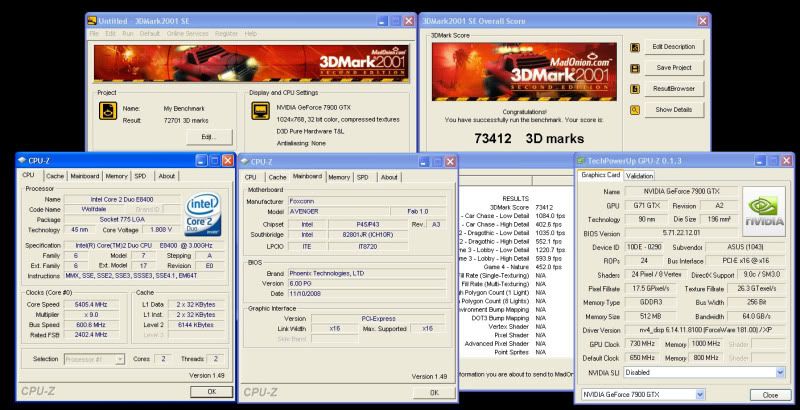Click the Core Speed value 5405.4 MHz
Screen dimensions: 800x410
click(92, 304)
